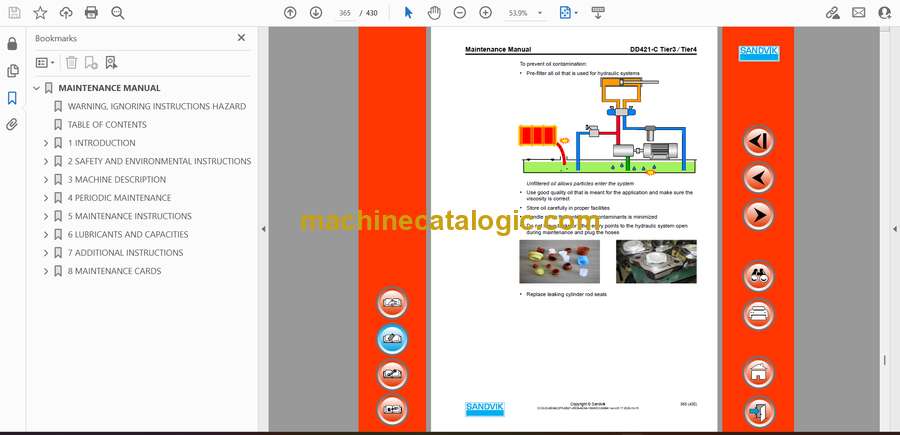This screenshot has height=435, width=900.
Task: Open the page thumbnails panel
Action: coord(12,71)
